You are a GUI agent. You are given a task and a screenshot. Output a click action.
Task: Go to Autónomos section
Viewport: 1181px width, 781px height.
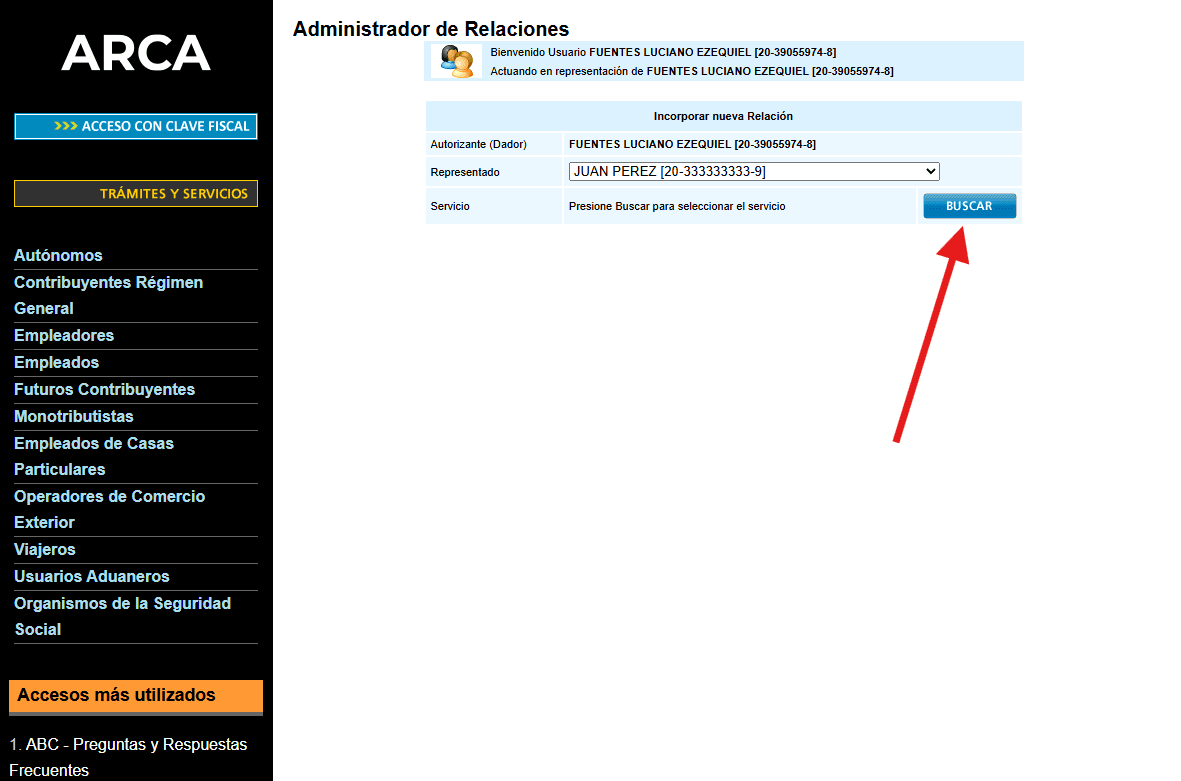pos(58,256)
